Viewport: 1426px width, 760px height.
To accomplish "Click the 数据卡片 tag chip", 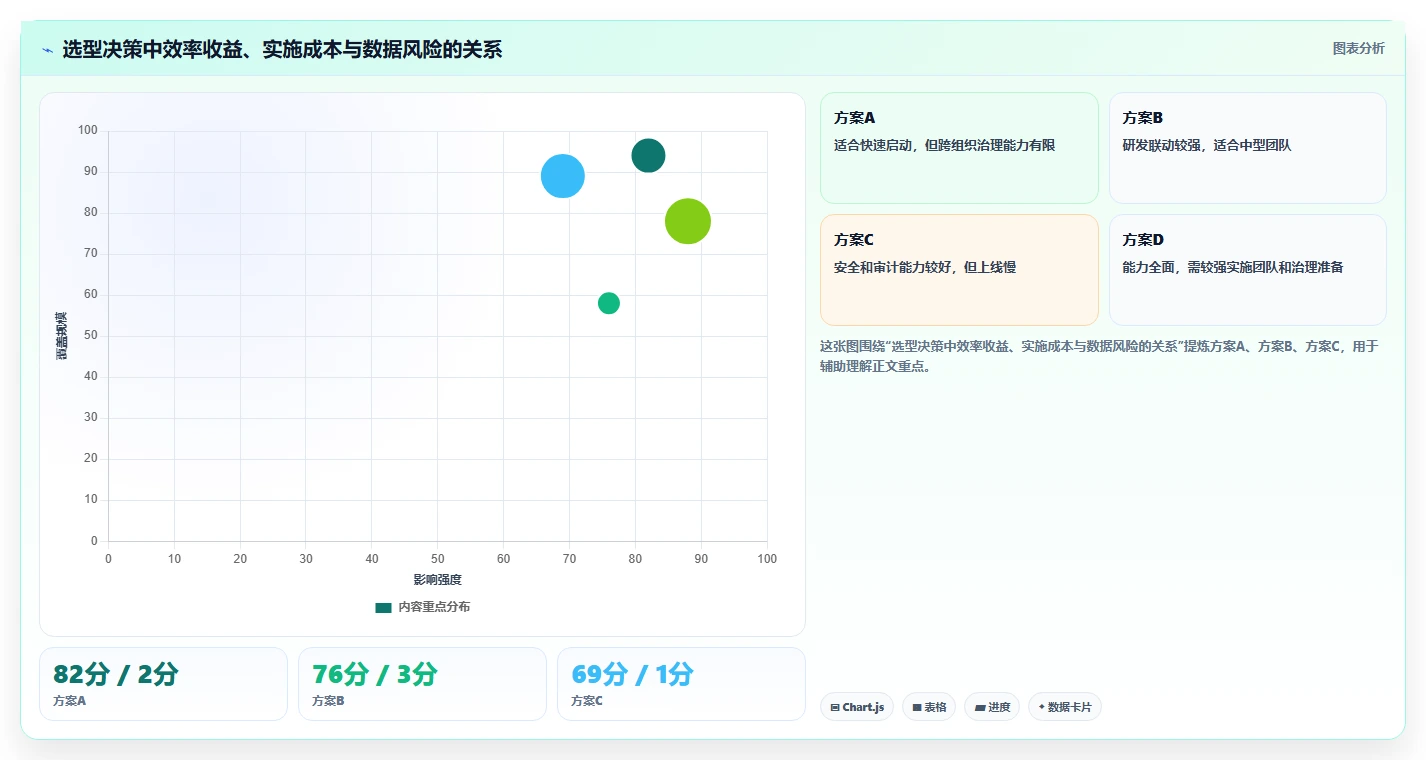I will (1065, 707).
